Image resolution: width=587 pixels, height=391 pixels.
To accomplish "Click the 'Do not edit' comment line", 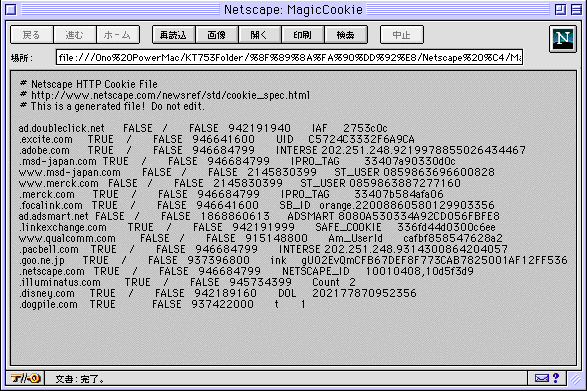I will click(112, 106).
